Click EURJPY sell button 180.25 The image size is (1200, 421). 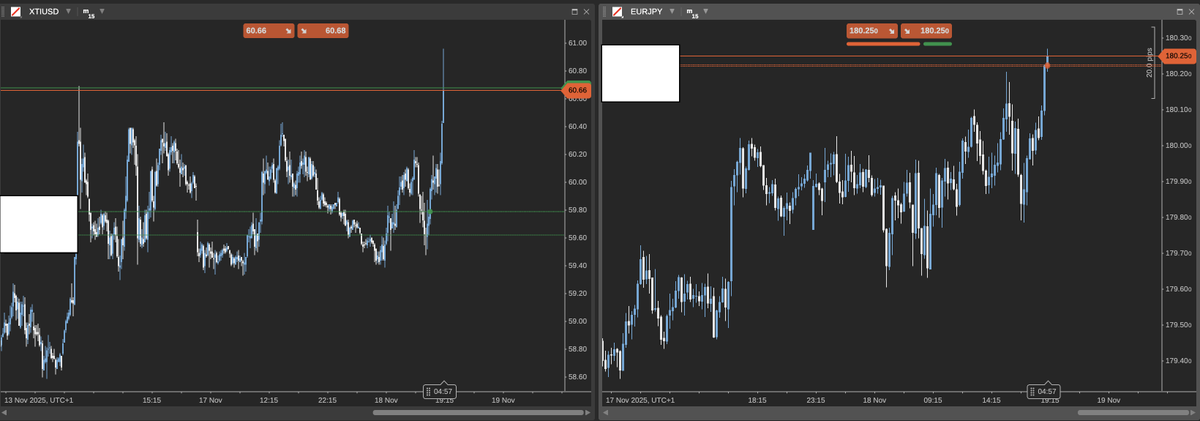tap(872, 31)
